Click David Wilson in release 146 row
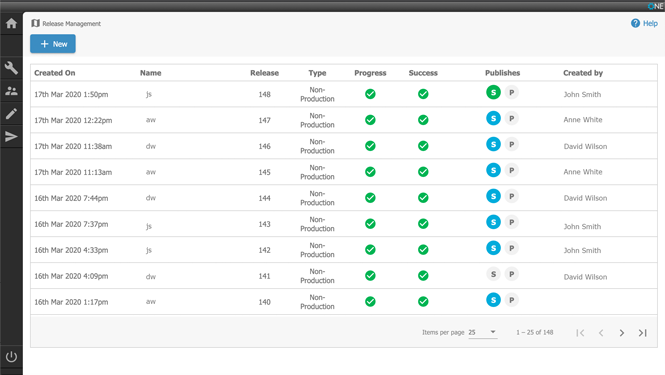The image size is (665, 375). (585, 146)
